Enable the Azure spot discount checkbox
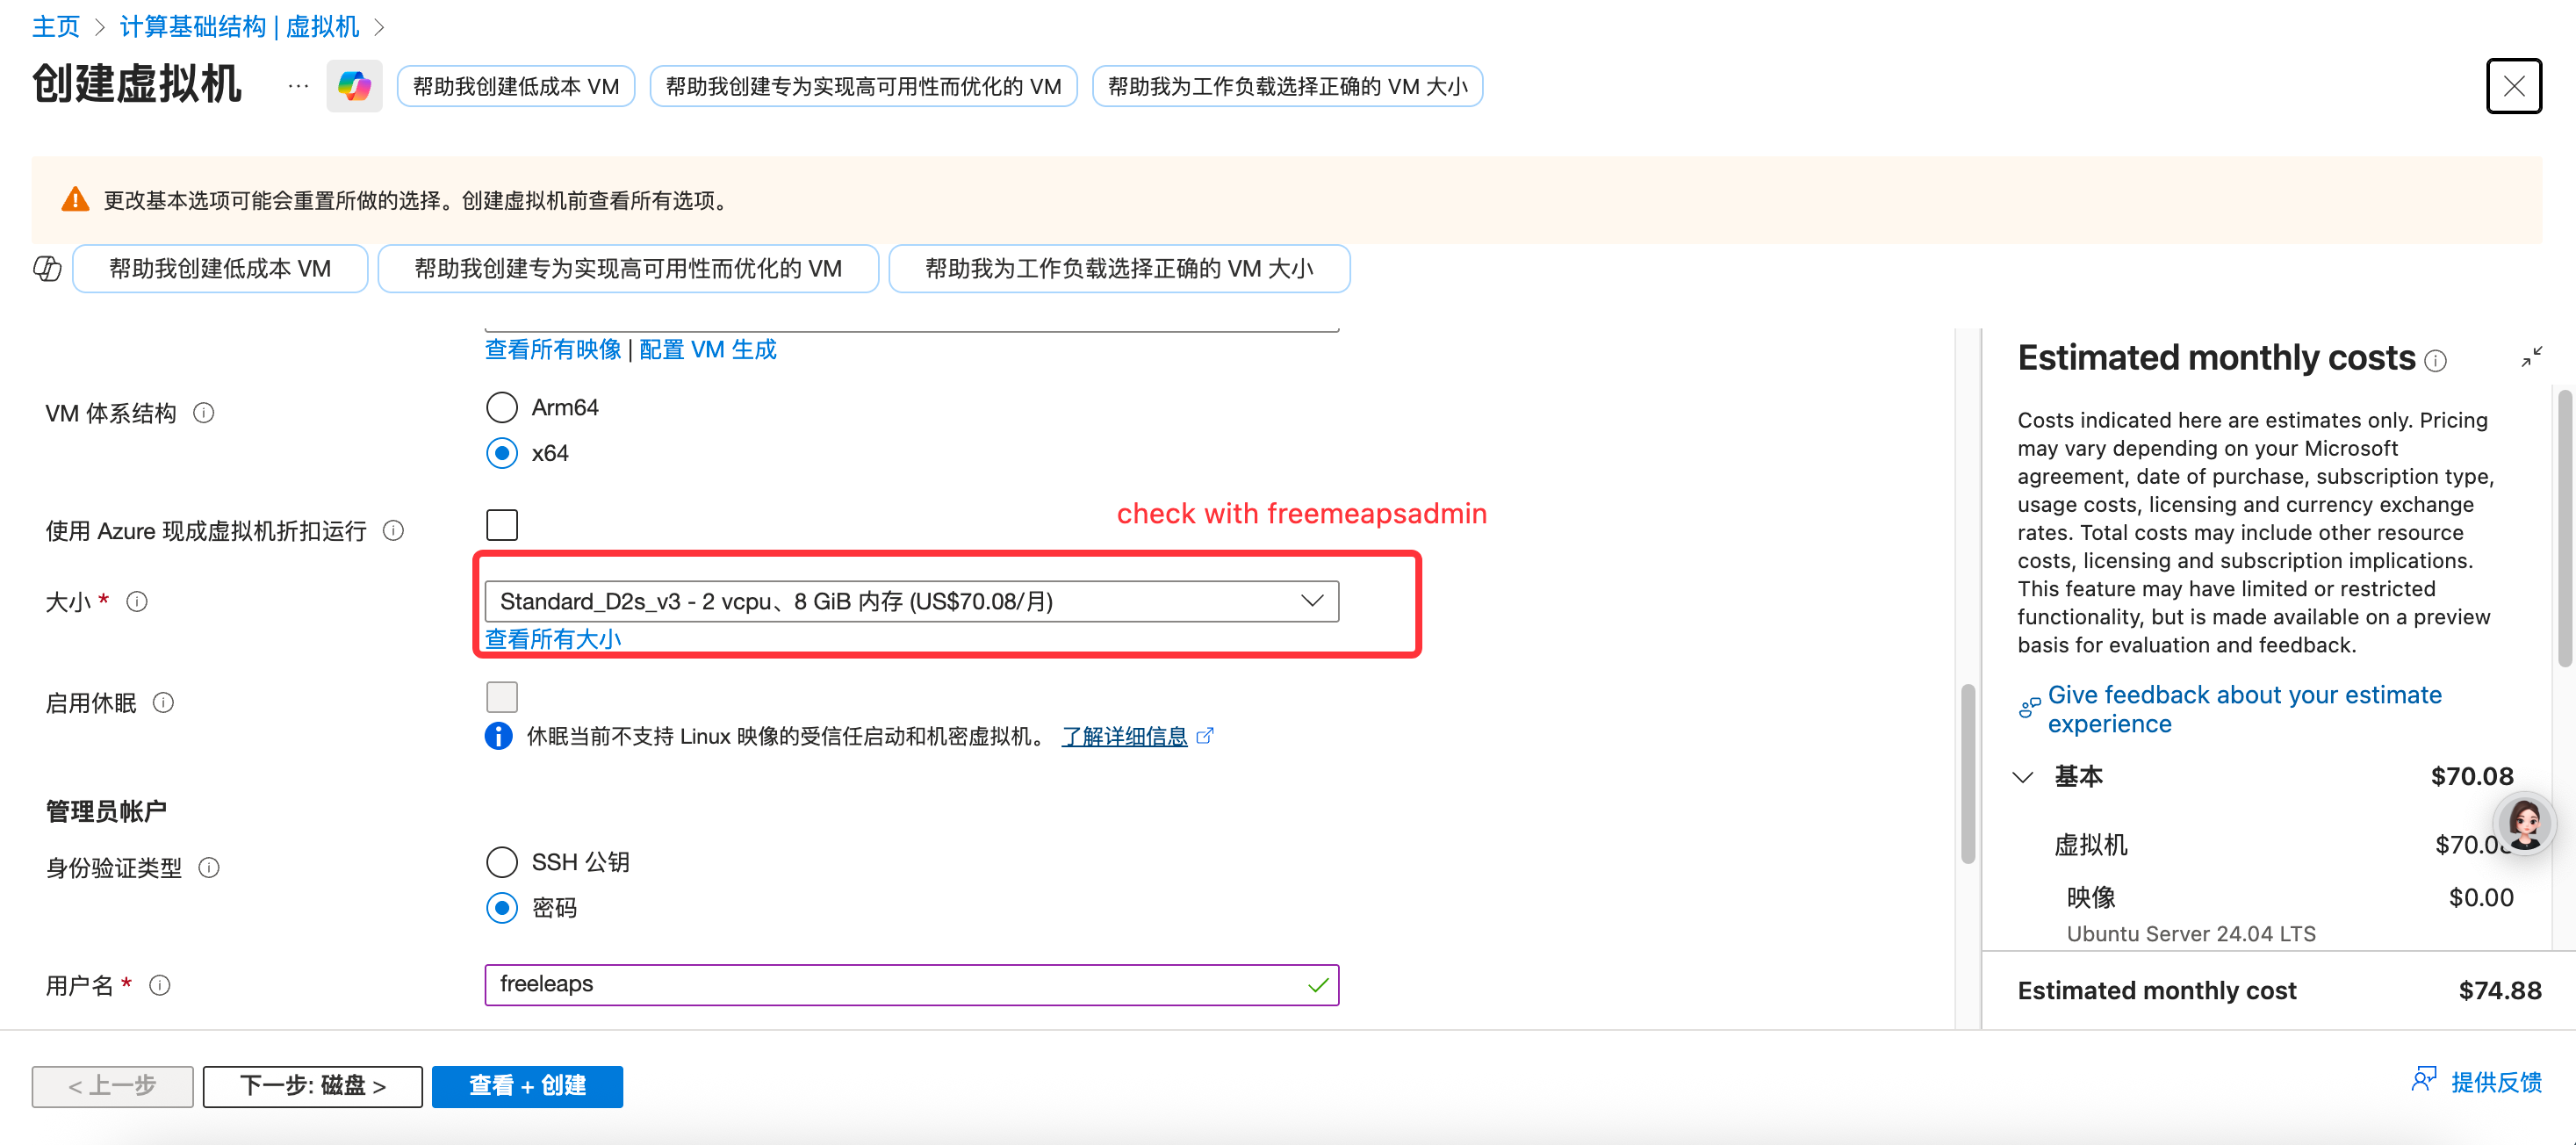2576x1145 pixels. click(502, 524)
